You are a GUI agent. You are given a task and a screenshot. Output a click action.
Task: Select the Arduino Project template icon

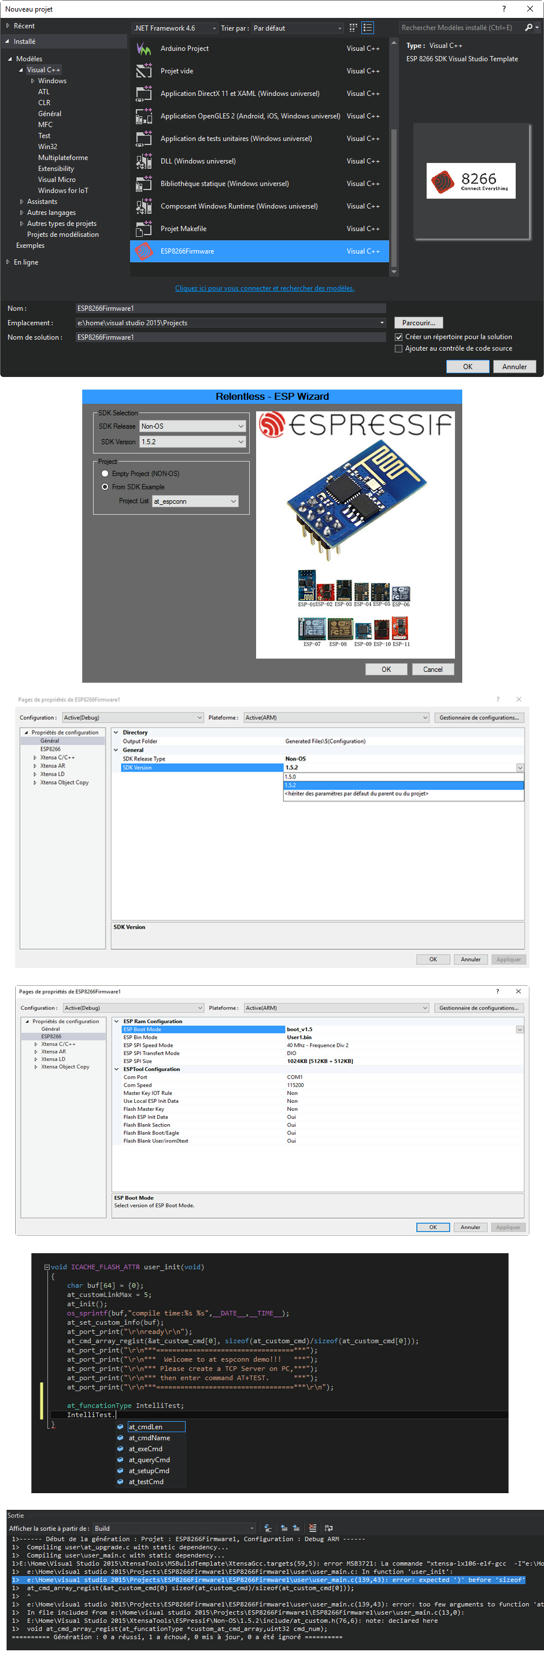pos(144,48)
